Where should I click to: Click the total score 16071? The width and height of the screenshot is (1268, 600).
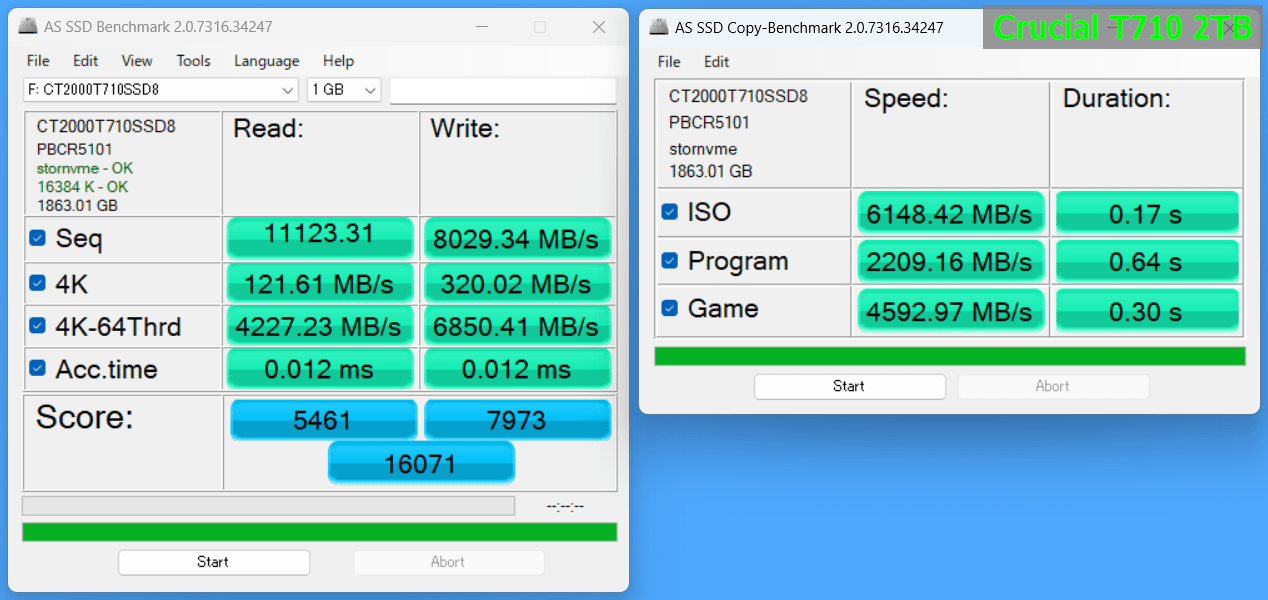click(421, 463)
